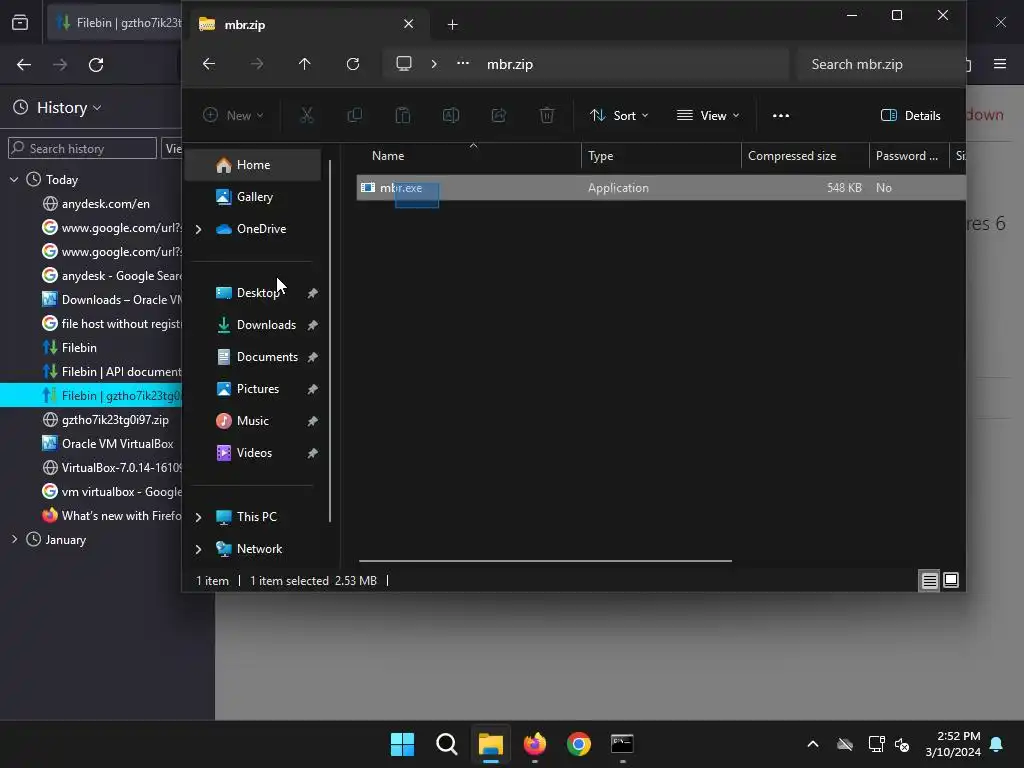
Task: Expand the January history group
Action: [14, 539]
